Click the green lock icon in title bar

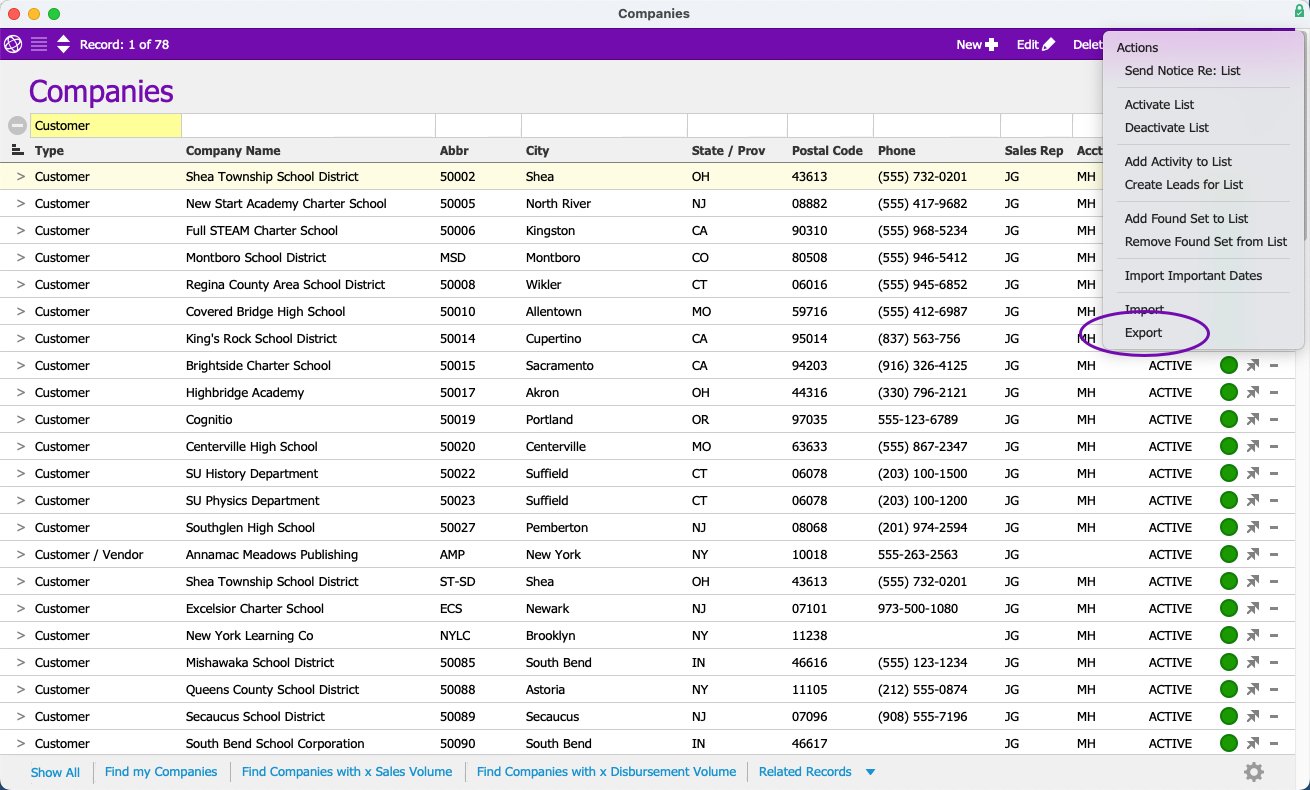click(x=1298, y=11)
